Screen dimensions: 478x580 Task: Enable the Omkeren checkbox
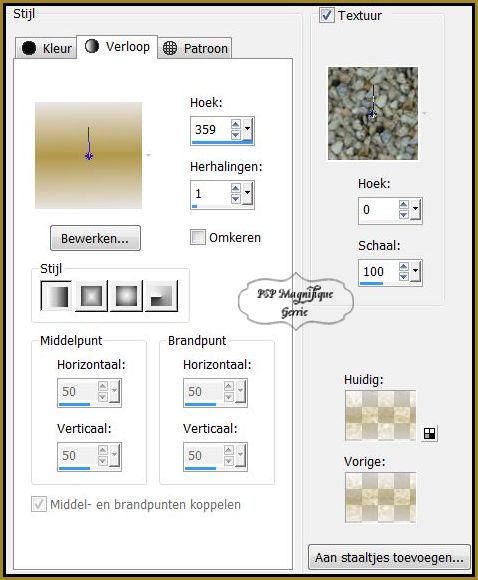[198, 237]
